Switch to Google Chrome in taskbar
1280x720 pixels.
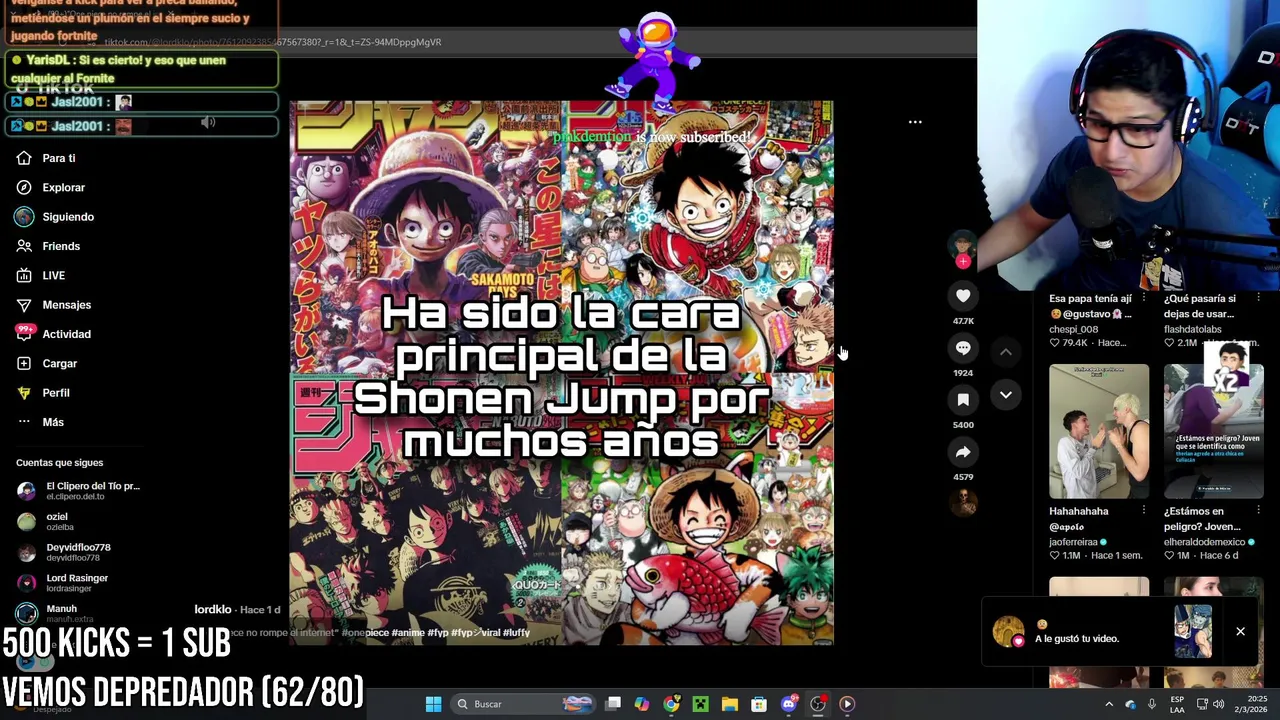click(671, 704)
